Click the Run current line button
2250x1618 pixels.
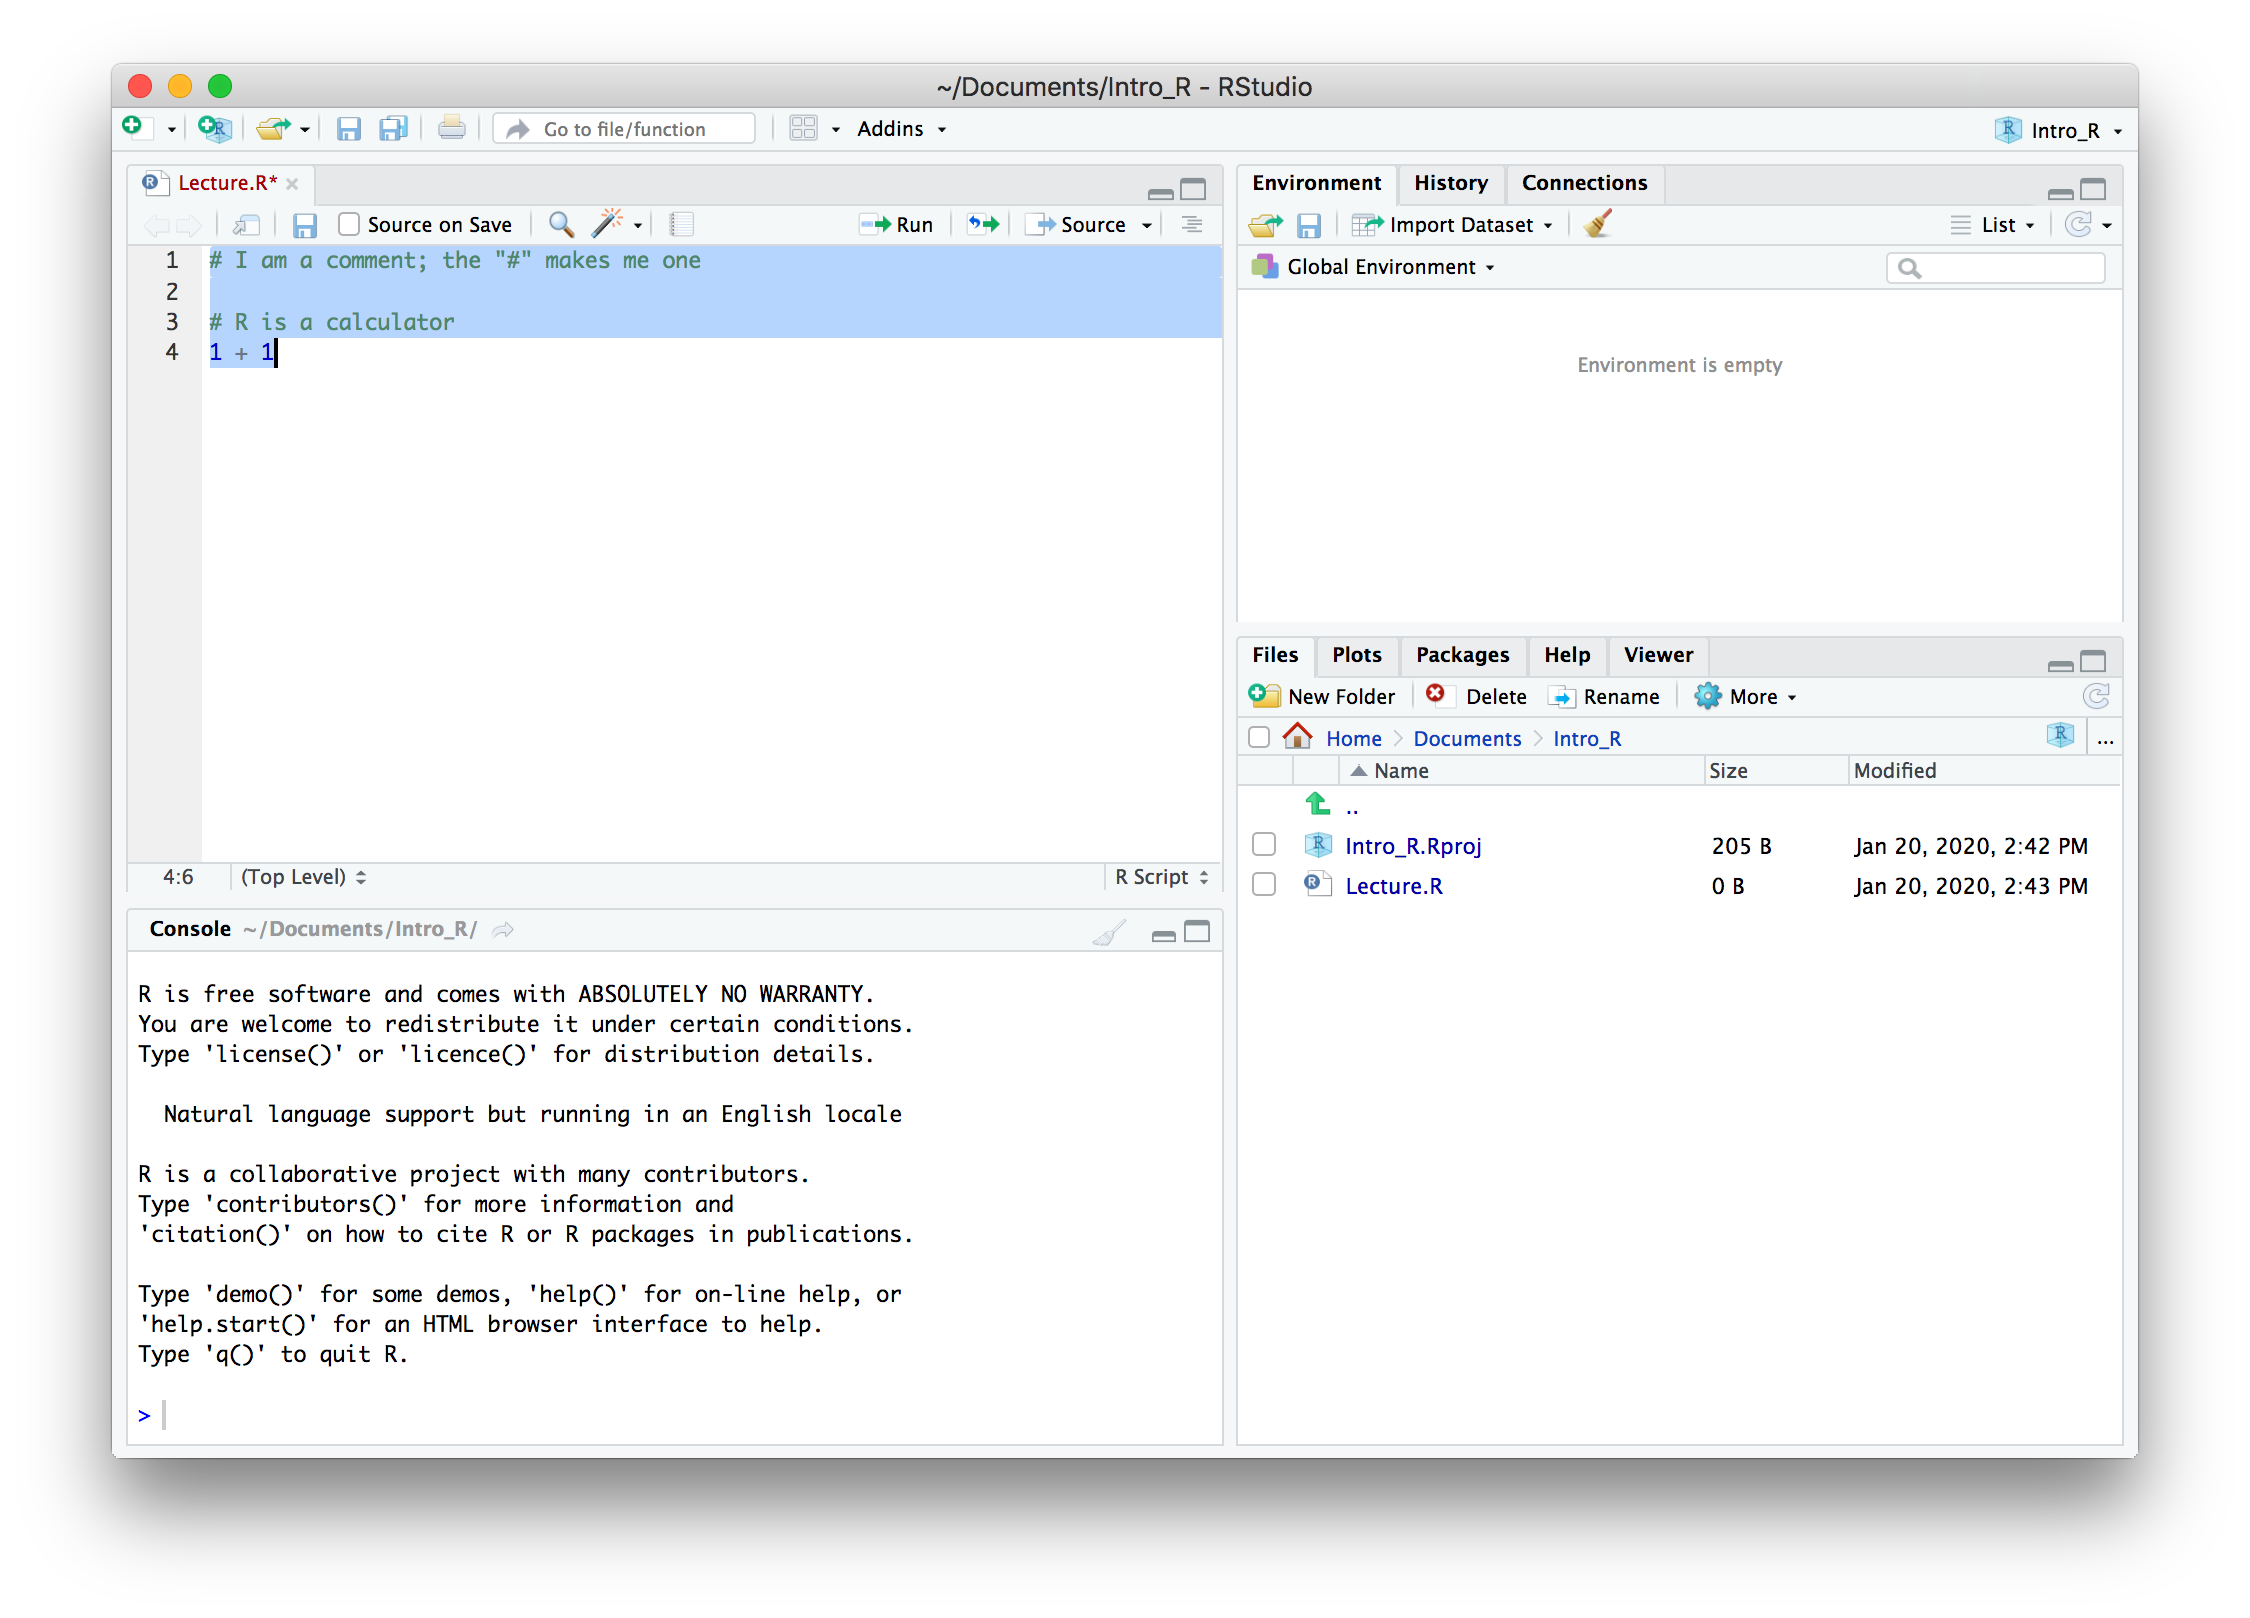tap(897, 225)
